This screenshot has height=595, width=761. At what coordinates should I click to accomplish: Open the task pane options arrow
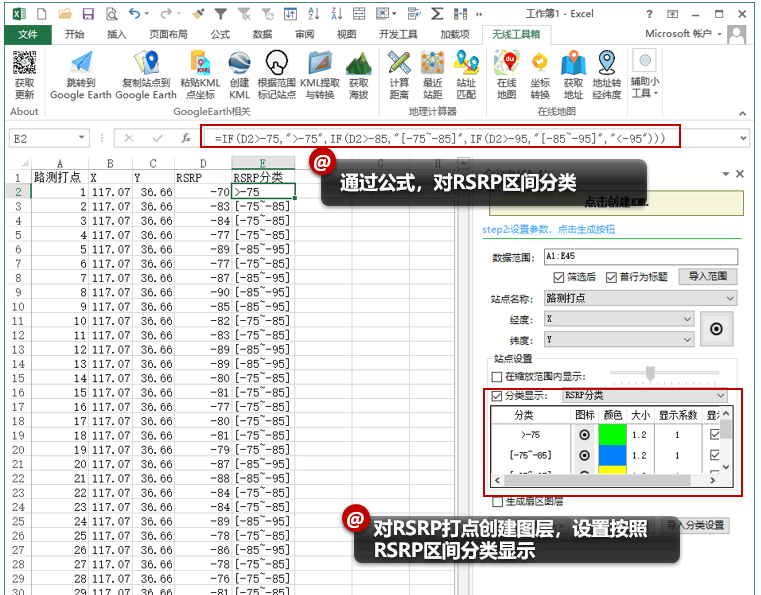(726, 174)
